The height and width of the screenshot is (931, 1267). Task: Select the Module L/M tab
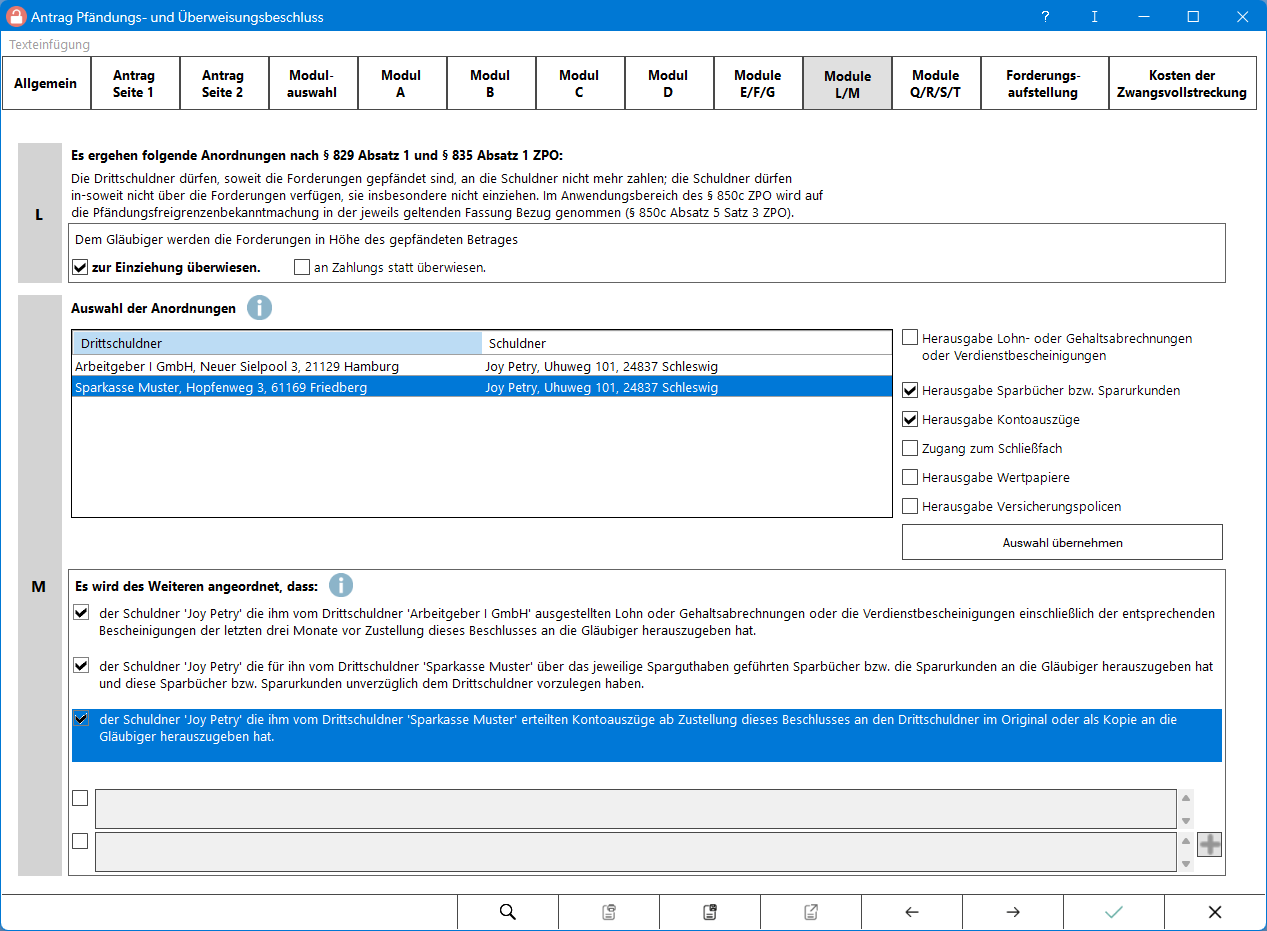[x=847, y=83]
